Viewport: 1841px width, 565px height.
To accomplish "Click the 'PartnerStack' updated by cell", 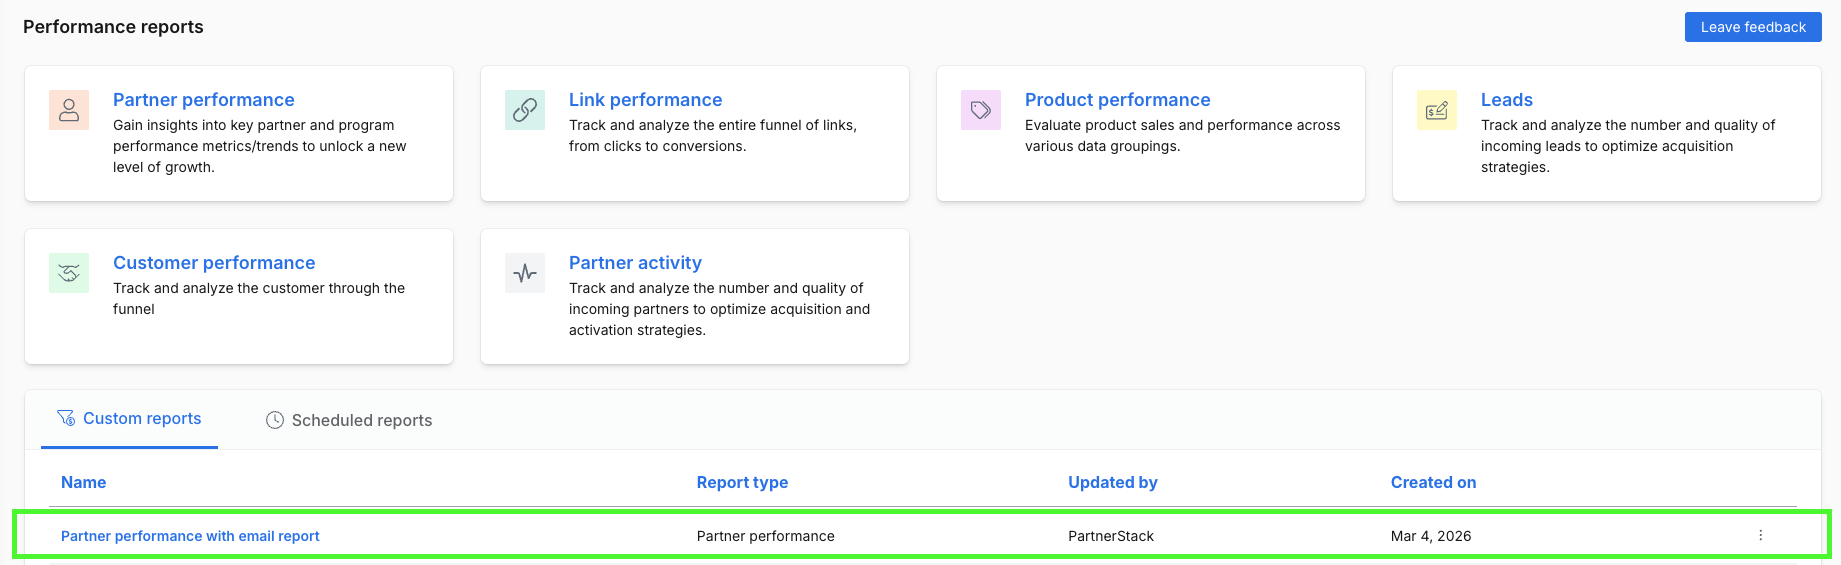I will pyautogui.click(x=1110, y=536).
